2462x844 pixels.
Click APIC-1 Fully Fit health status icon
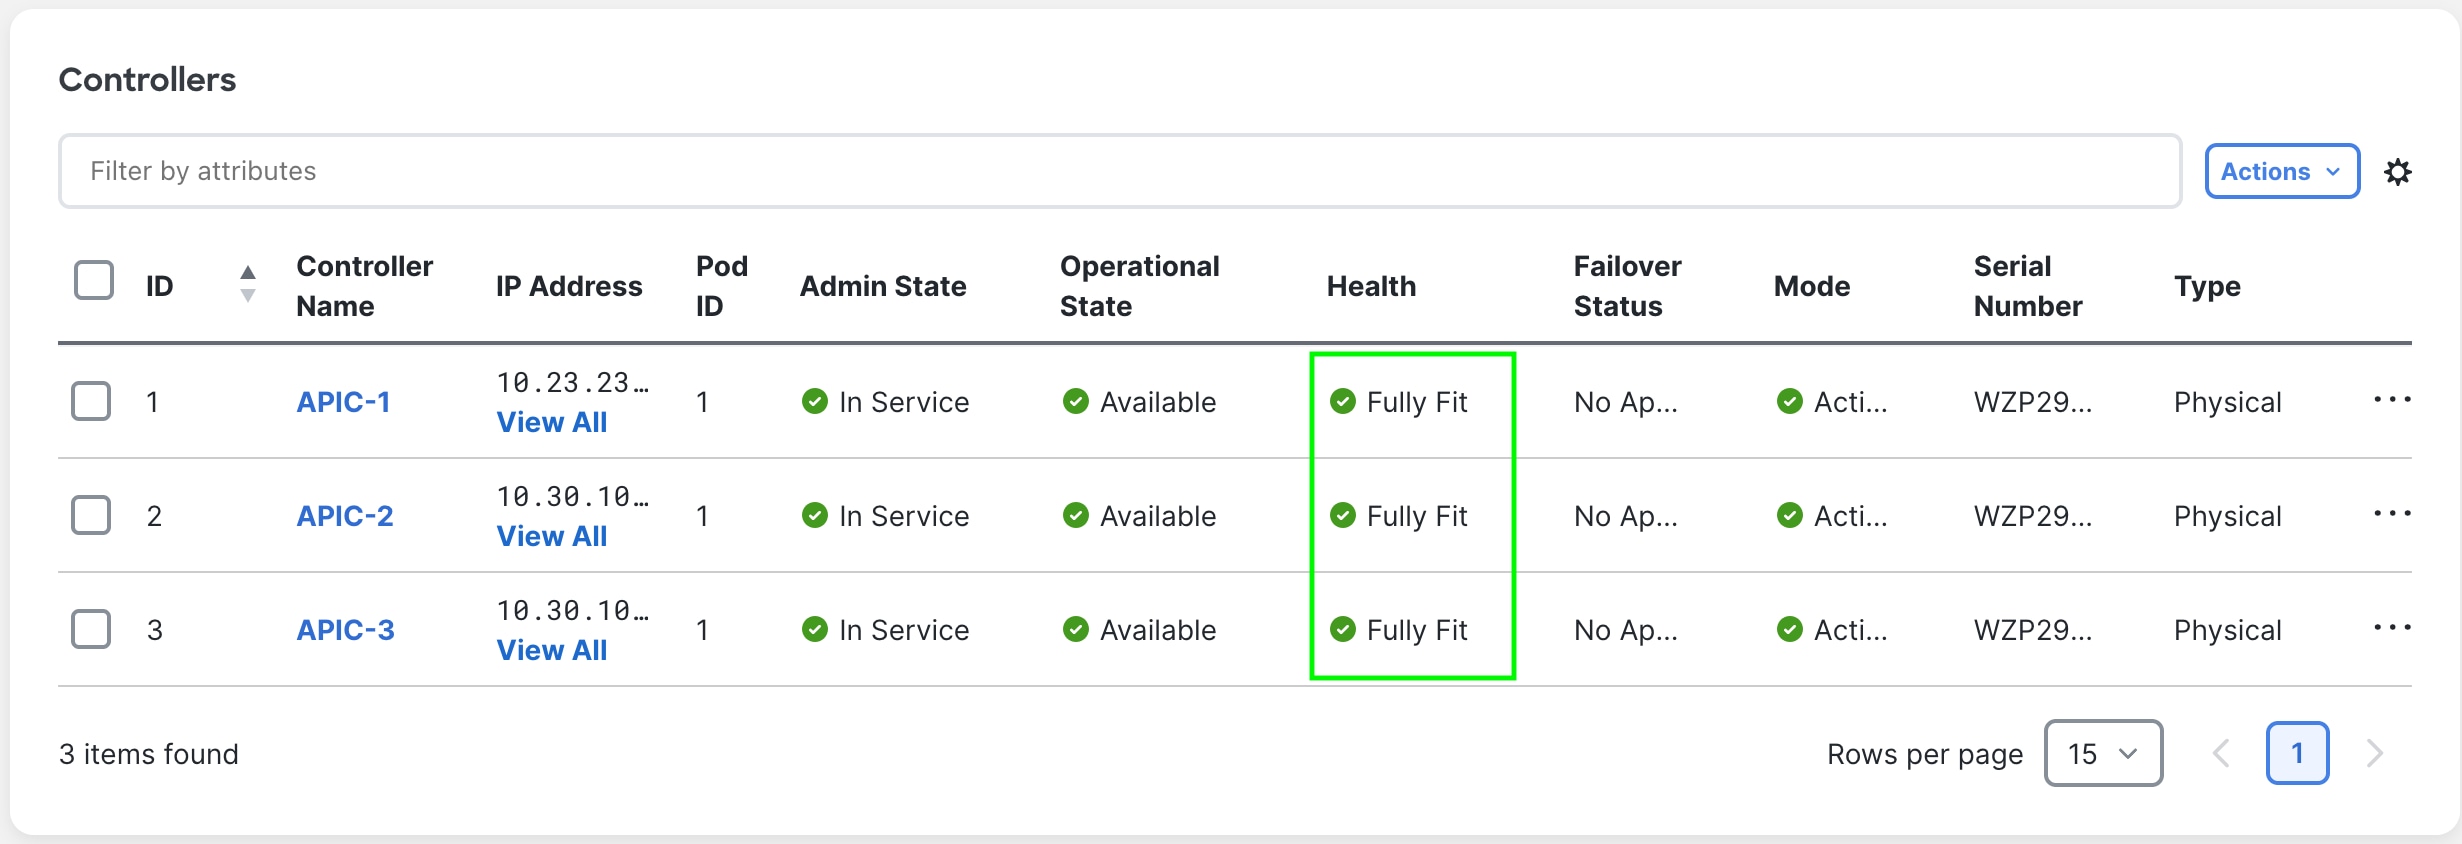tap(1342, 402)
